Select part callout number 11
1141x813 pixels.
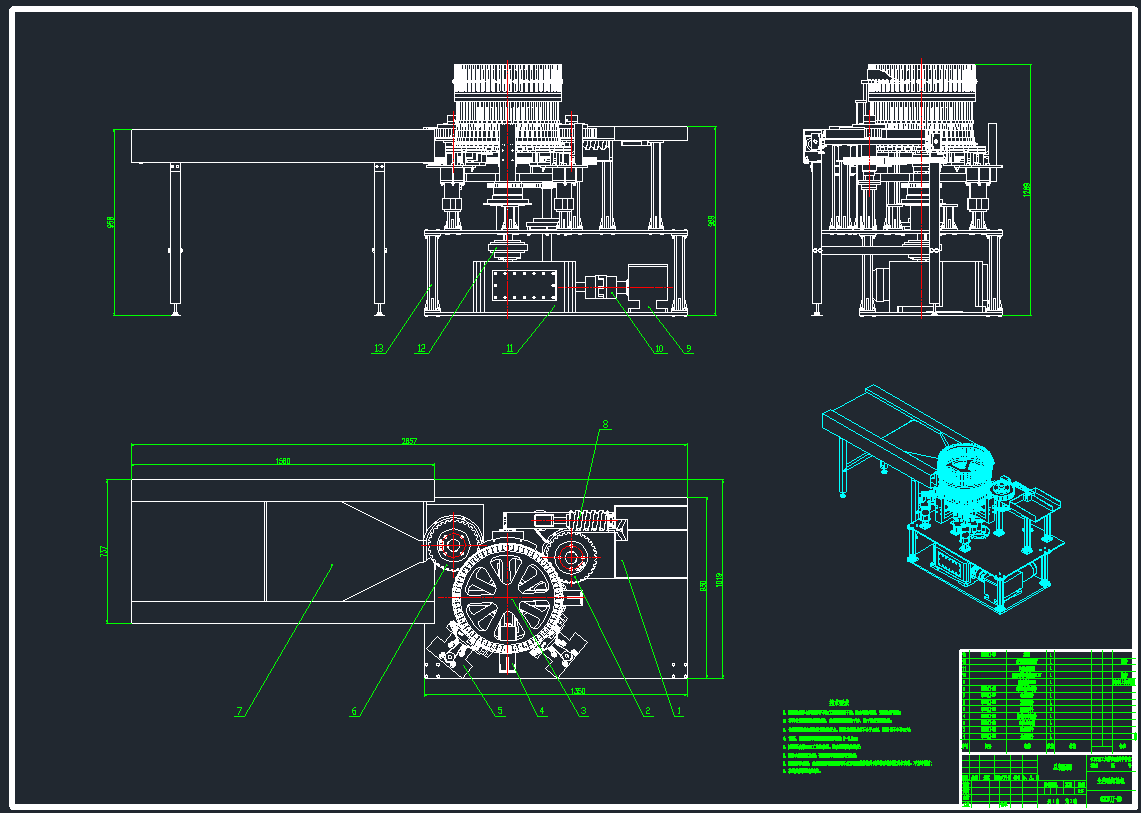[510, 349]
